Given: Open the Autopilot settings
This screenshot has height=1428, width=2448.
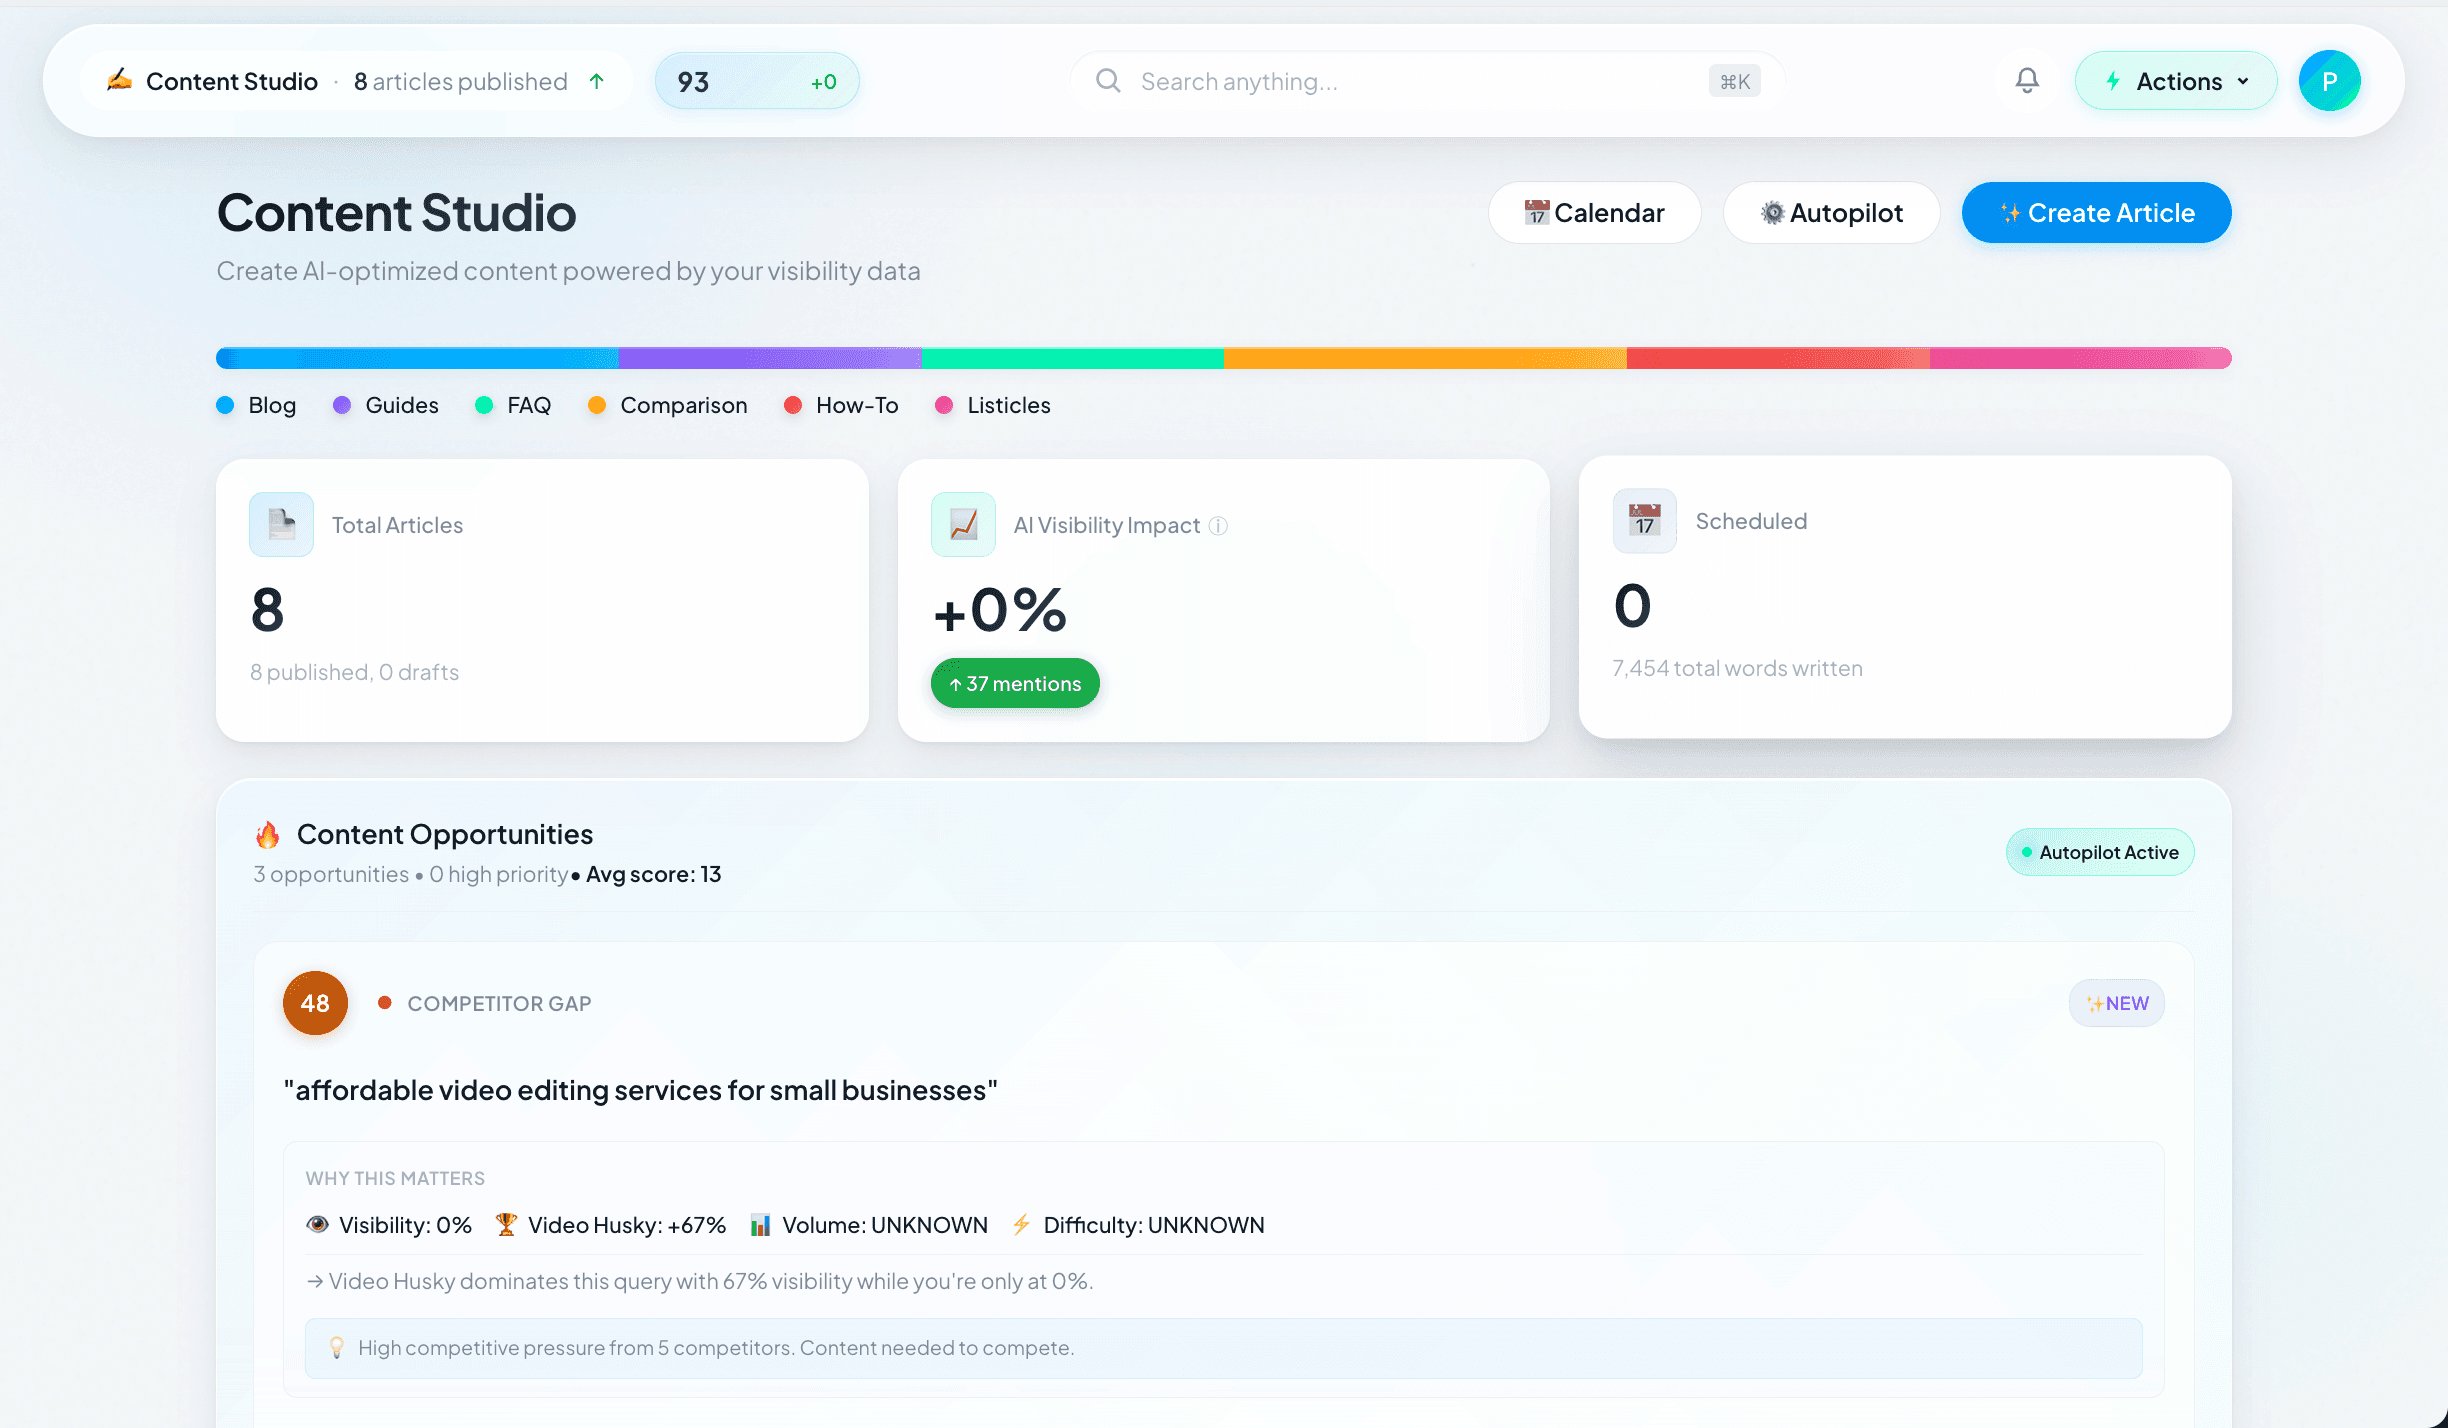Looking at the screenshot, I should [1831, 212].
